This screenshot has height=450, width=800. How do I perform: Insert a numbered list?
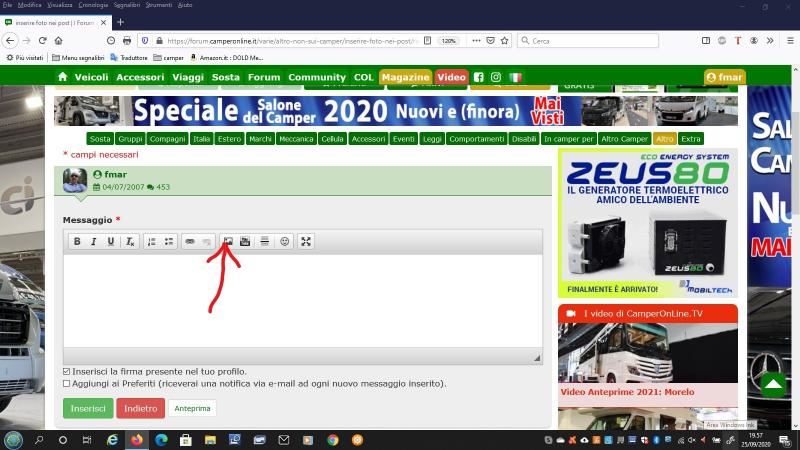pos(152,241)
